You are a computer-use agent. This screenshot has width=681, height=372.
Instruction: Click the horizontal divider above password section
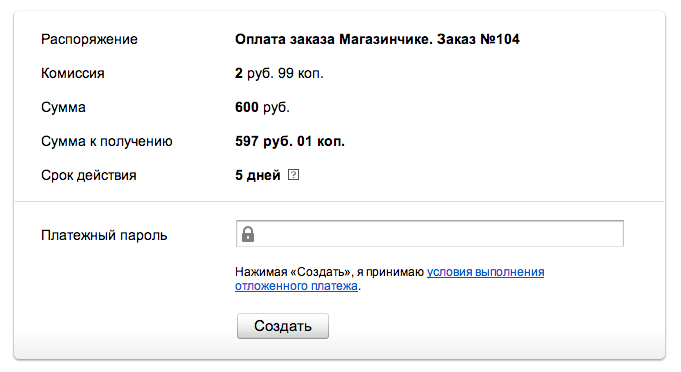click(339, 201)
